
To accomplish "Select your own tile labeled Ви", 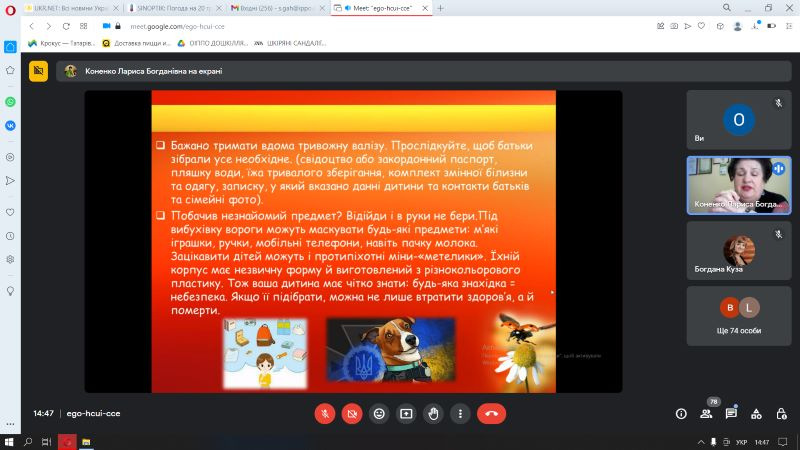I will [x=739, y=120].
